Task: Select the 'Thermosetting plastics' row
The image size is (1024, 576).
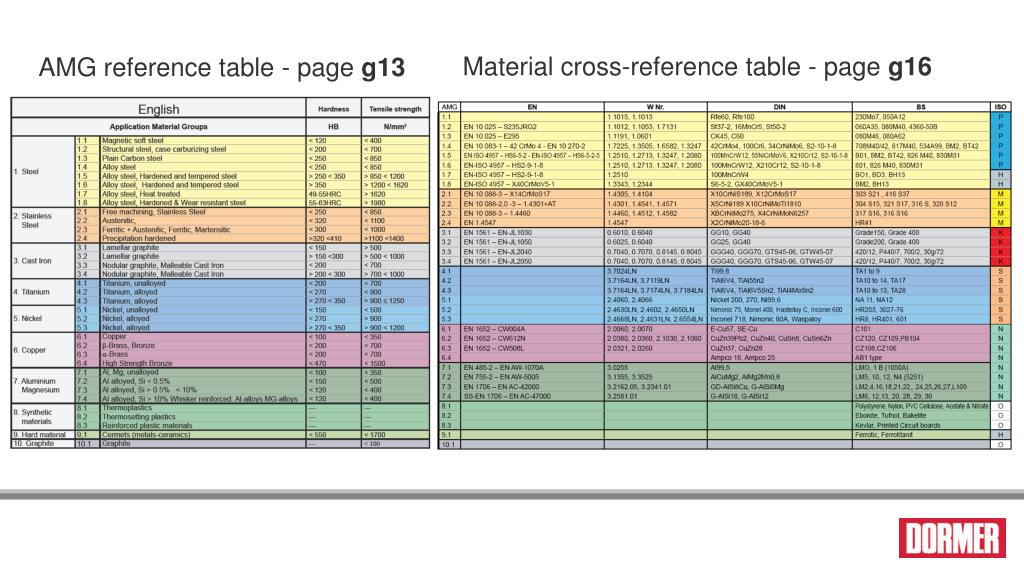Action: (x=252, y=417)
